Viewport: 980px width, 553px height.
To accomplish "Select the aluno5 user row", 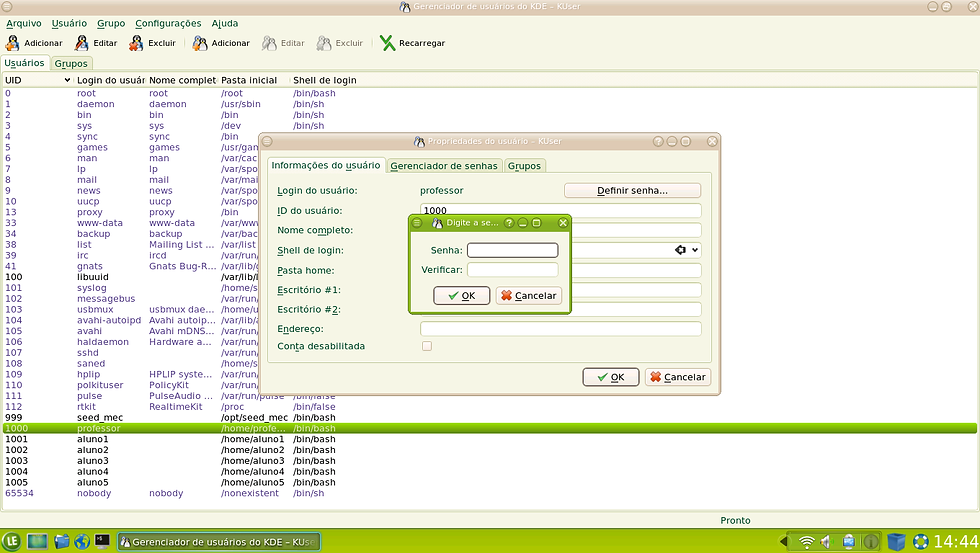I will click(x=489, y=482).
